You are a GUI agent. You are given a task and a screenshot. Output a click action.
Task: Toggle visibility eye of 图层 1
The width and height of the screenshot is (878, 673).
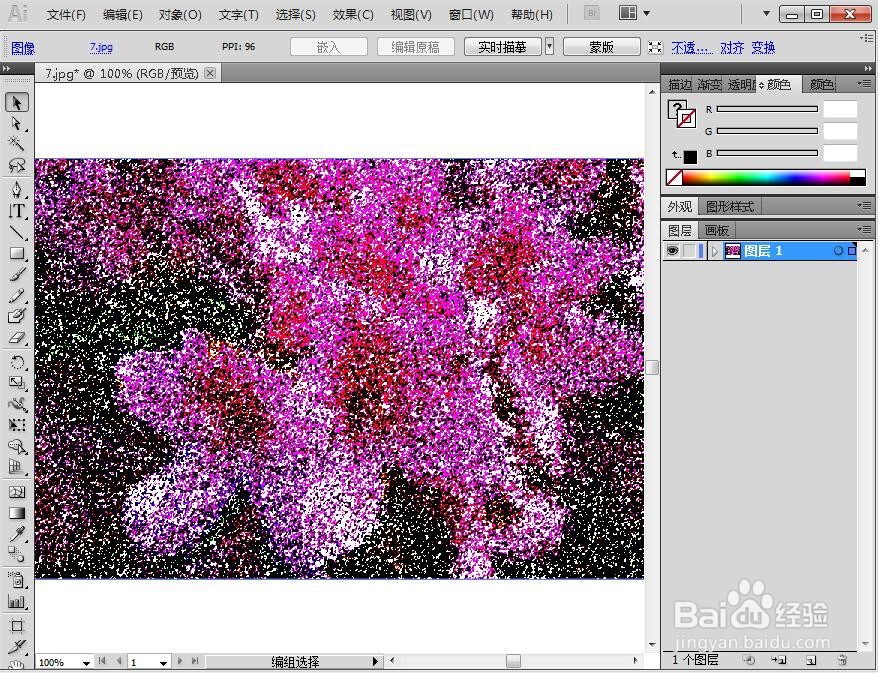tap(672, 251)
